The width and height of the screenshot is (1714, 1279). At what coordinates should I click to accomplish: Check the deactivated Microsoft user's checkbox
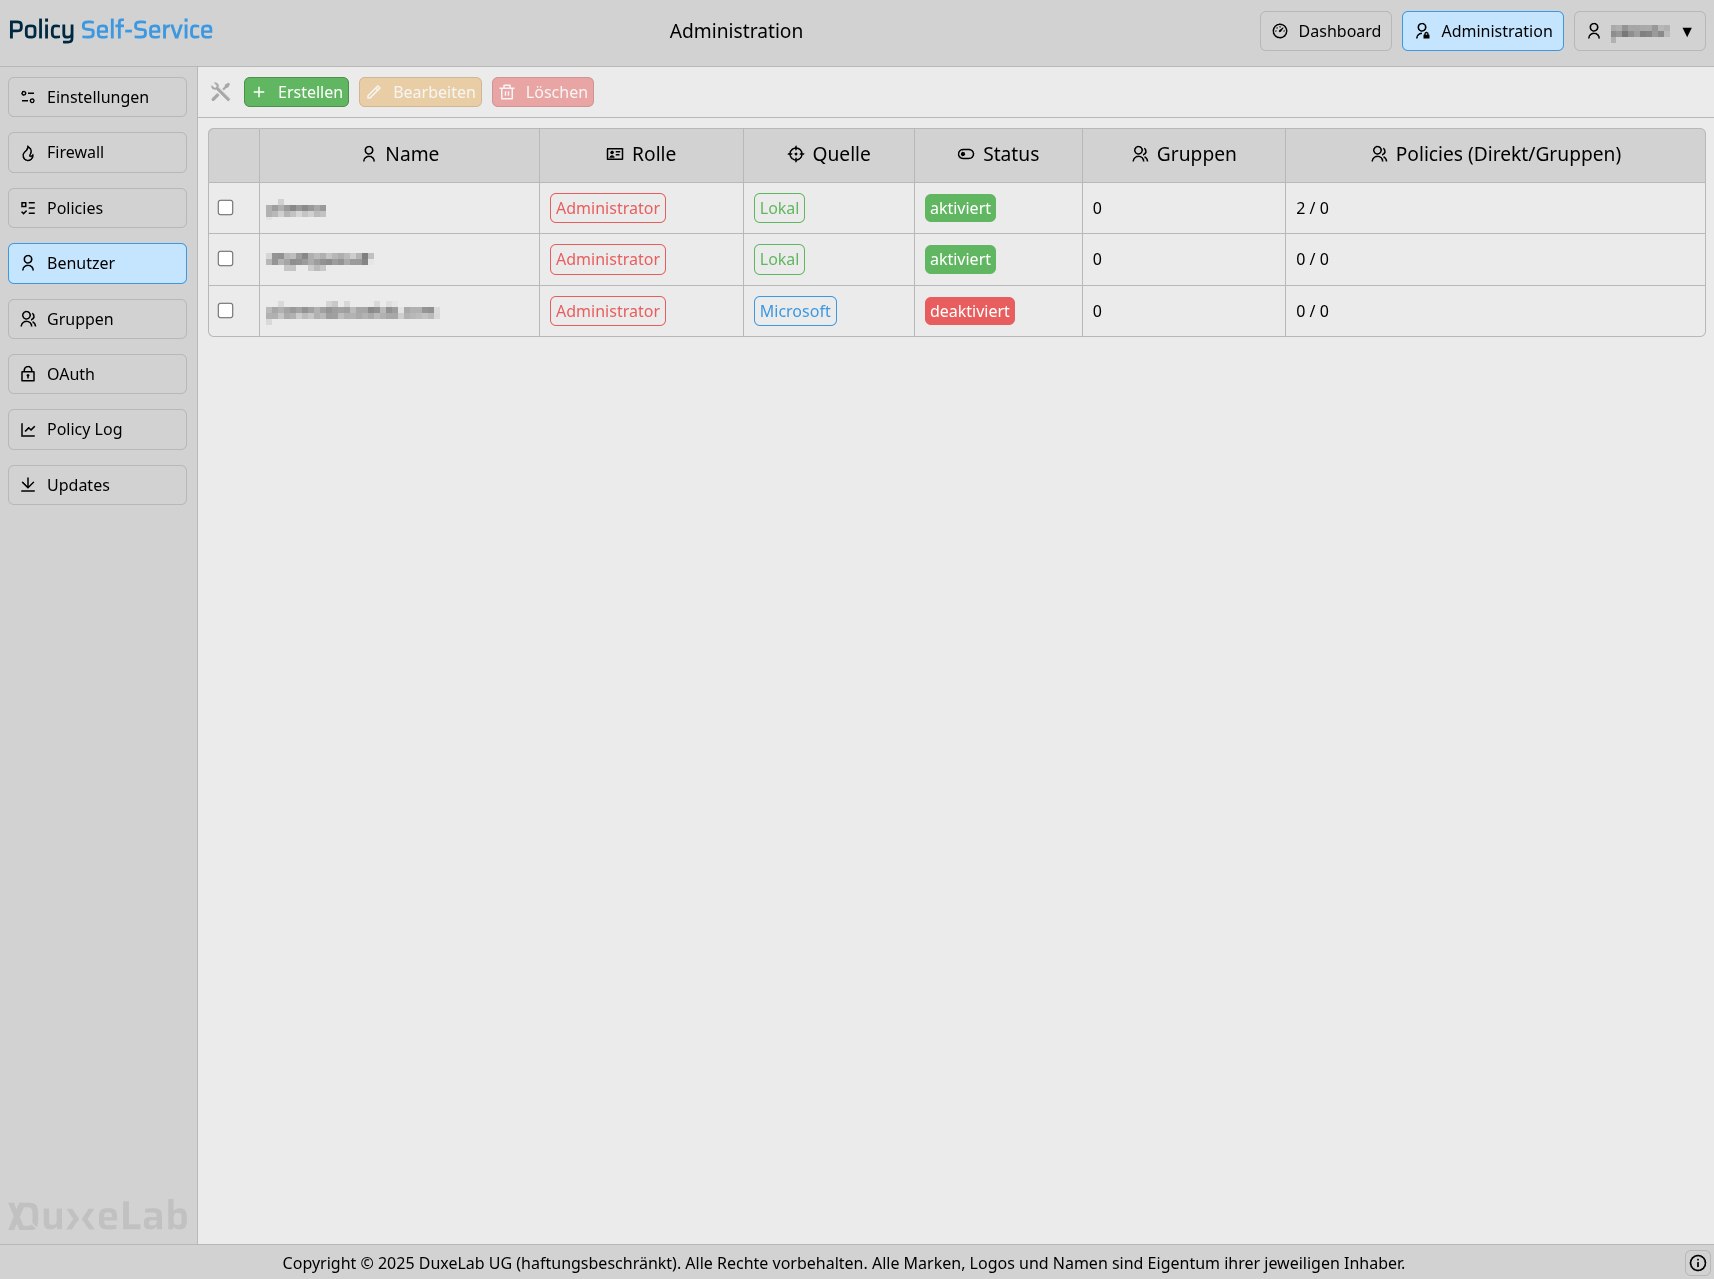tap(226, 311)
